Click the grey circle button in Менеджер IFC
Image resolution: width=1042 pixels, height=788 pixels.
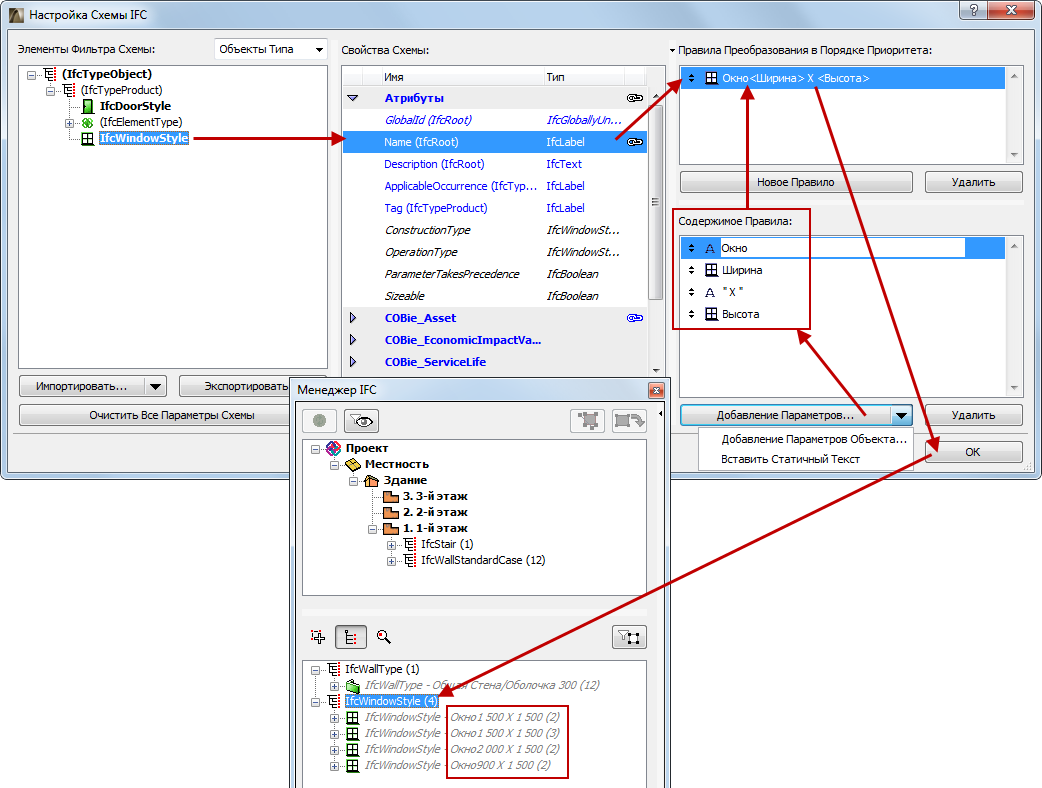[x=320, y=421]
